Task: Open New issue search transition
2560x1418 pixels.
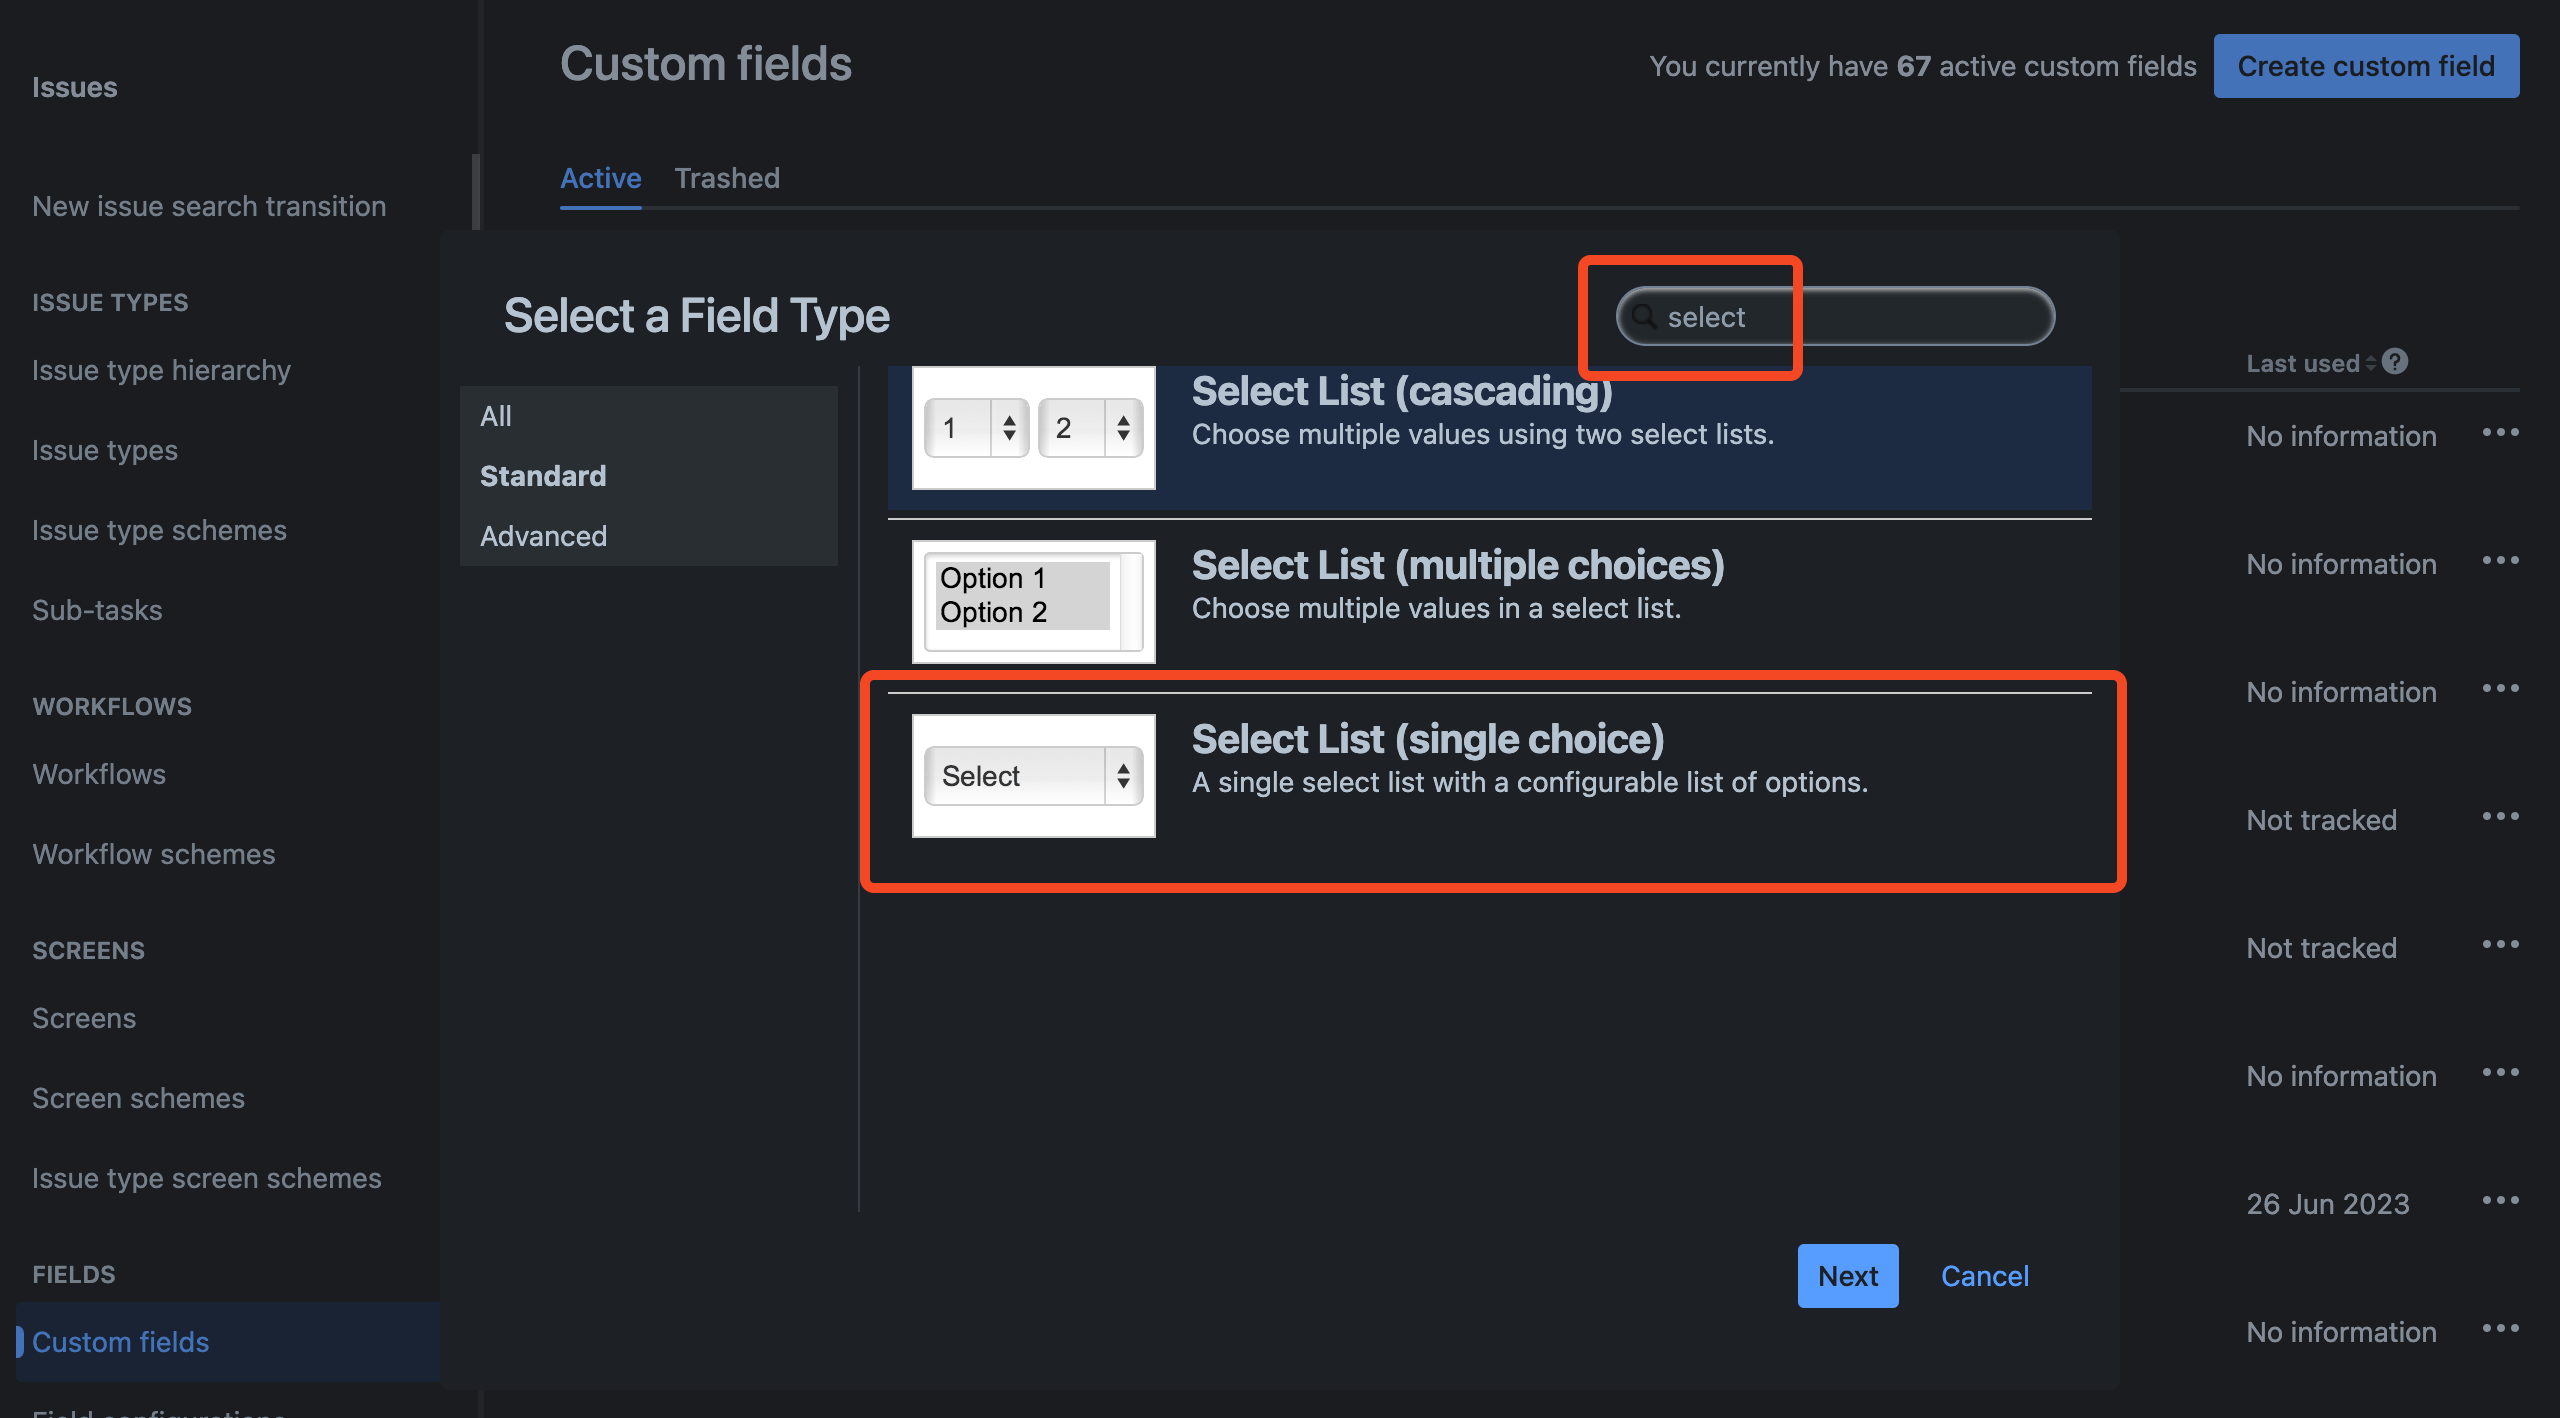Action: (x=209, y=206)
